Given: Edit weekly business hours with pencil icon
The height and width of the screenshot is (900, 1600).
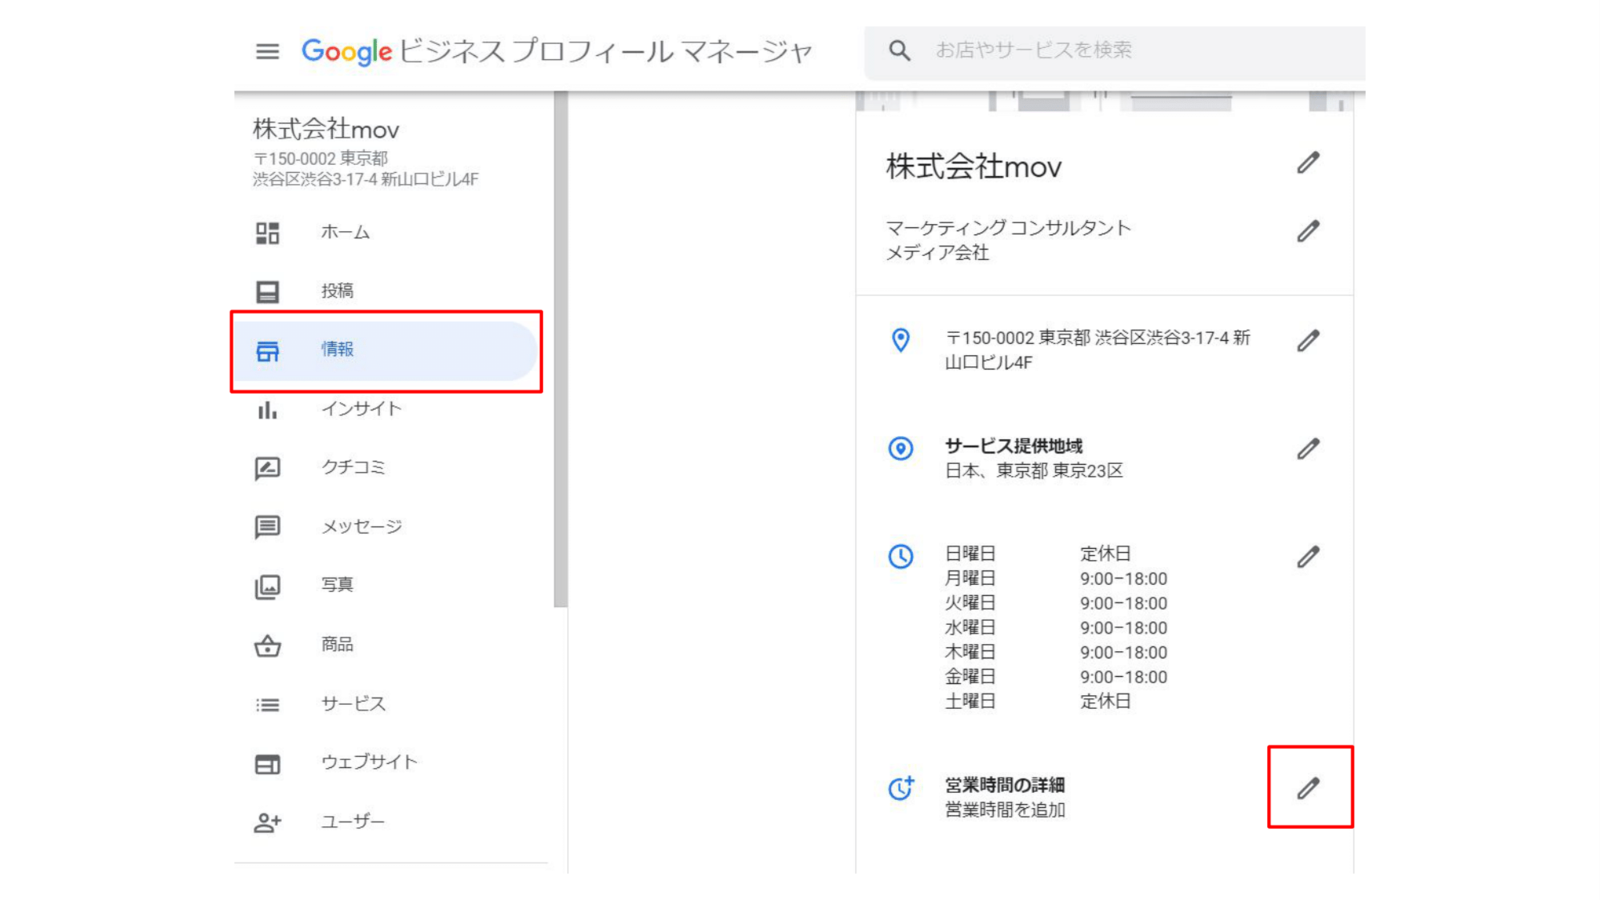Looking at the screenshot, I should coord(1308,557).
